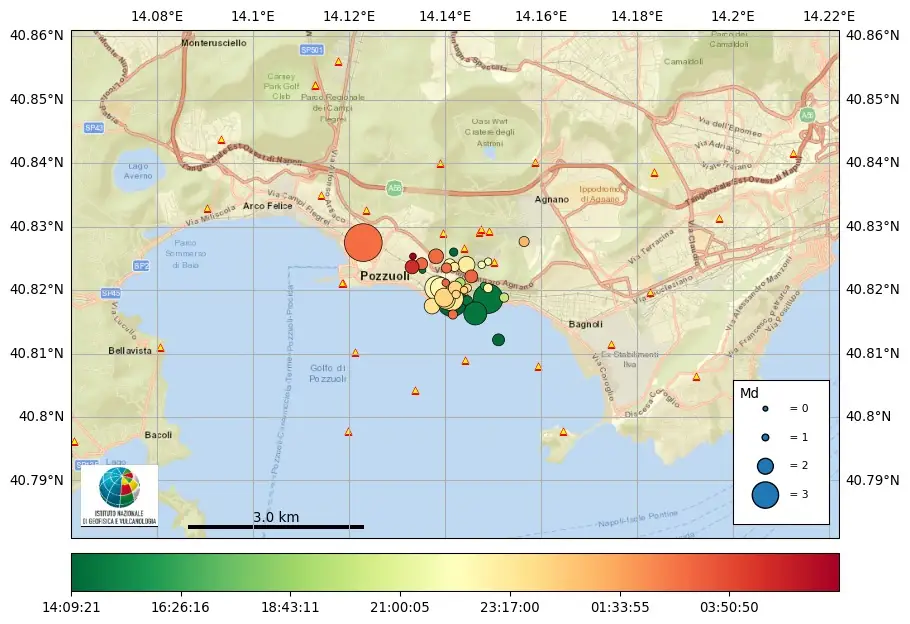This screenshot has width=910, height=624.
Task: Click the 21:00:05 colorbar tick label
Action: coord(400,608)
